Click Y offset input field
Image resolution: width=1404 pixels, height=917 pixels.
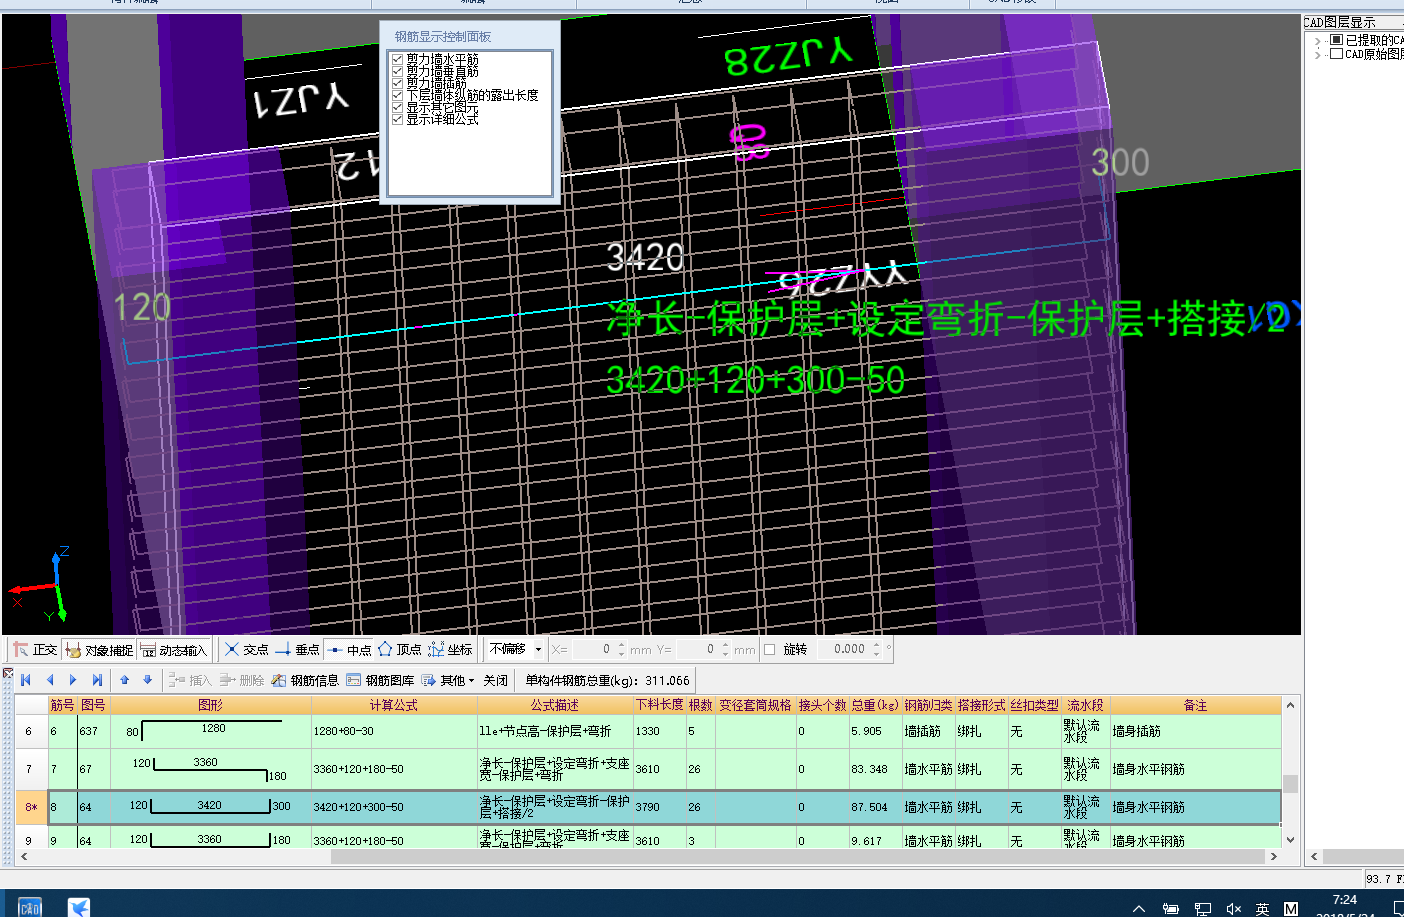point(696,649)
